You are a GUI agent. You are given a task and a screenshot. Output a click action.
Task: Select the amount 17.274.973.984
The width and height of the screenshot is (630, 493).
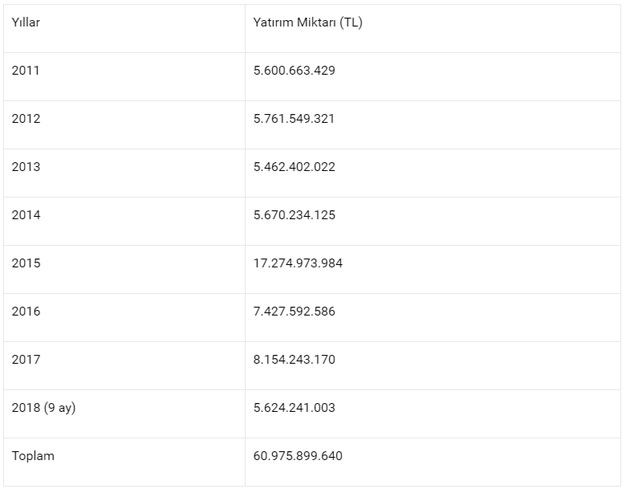(x=298, y=263)
